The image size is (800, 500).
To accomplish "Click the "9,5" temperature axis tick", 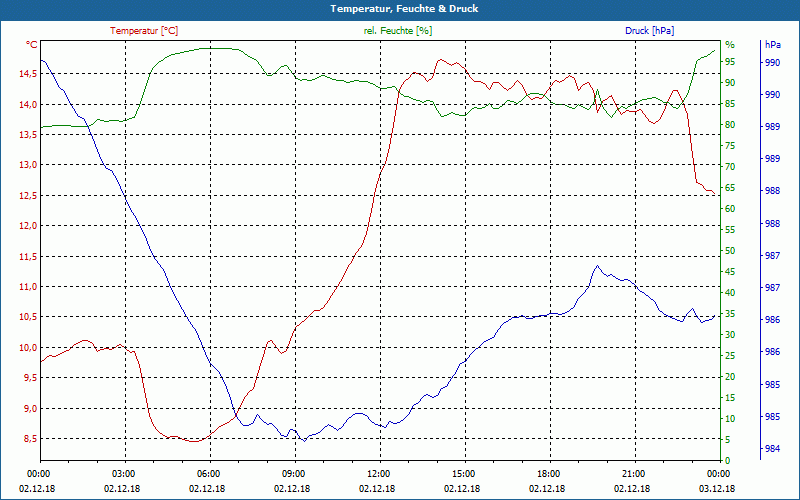I will pos(30,378).
